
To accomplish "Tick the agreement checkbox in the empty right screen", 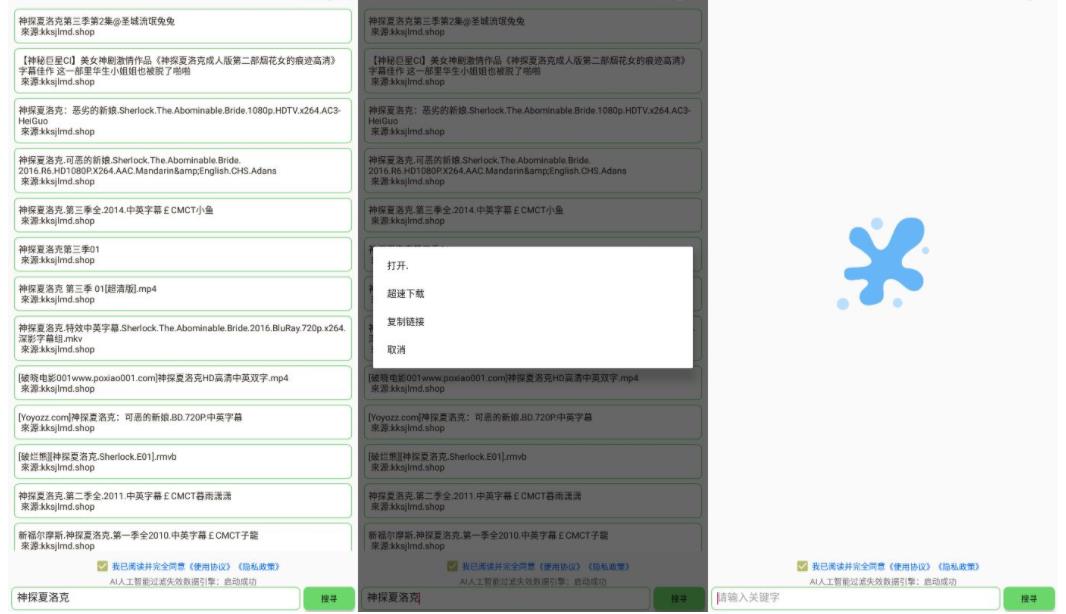I will (802, 566).
